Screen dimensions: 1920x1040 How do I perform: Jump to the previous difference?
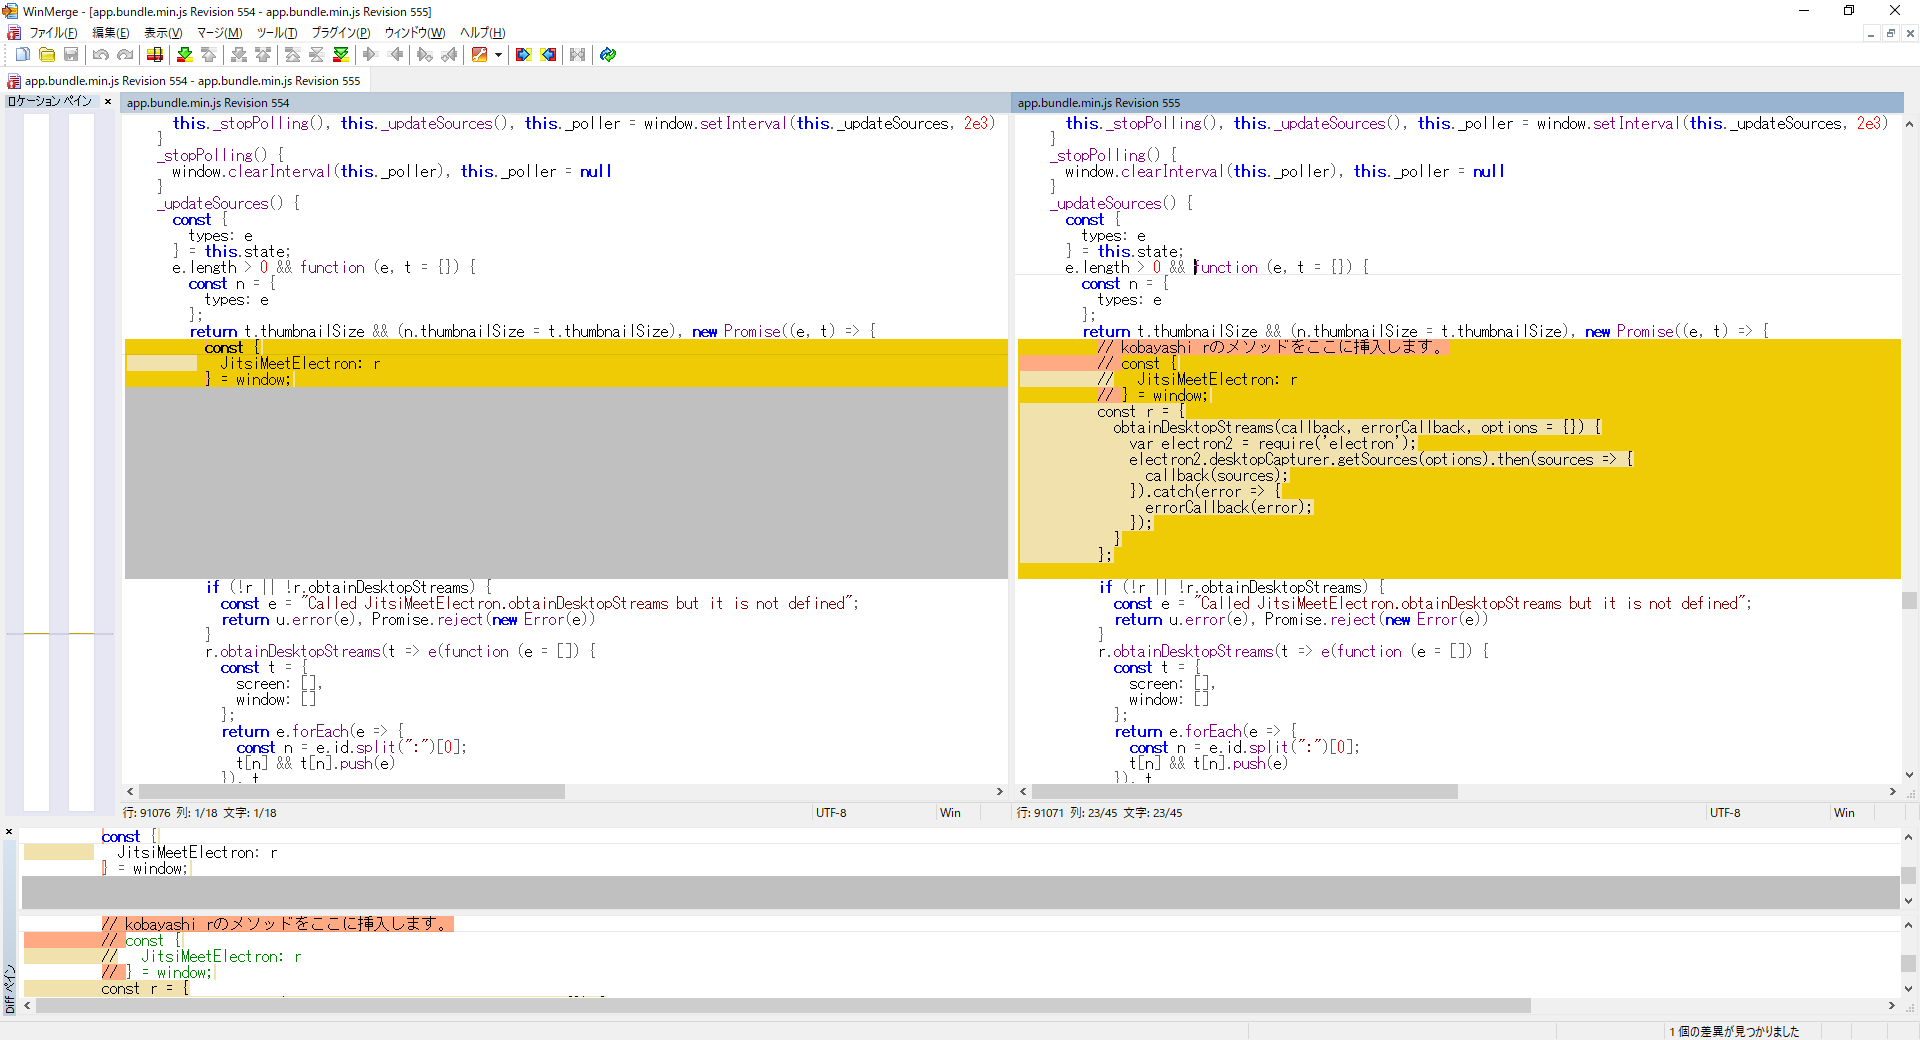(x=208, y=55)
